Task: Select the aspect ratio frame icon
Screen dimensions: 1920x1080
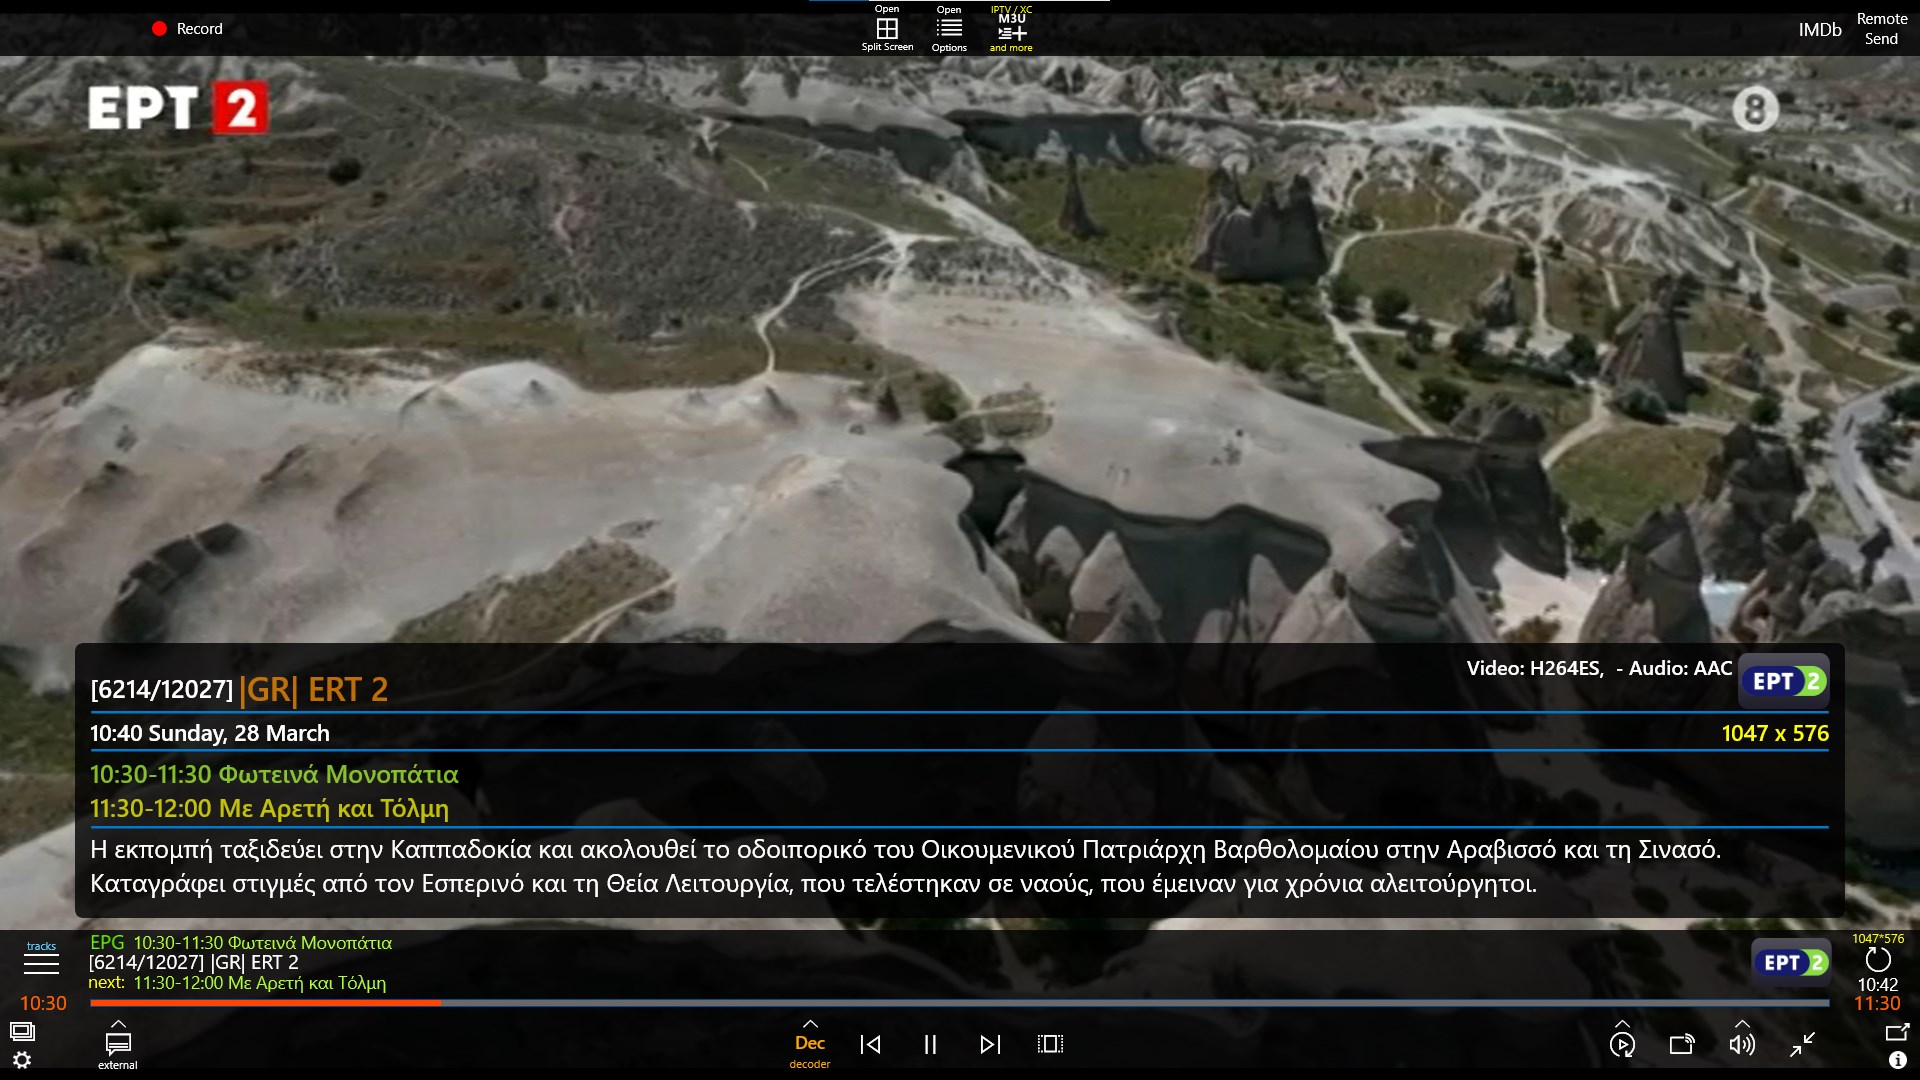Action: [x=1048, y=1044]
